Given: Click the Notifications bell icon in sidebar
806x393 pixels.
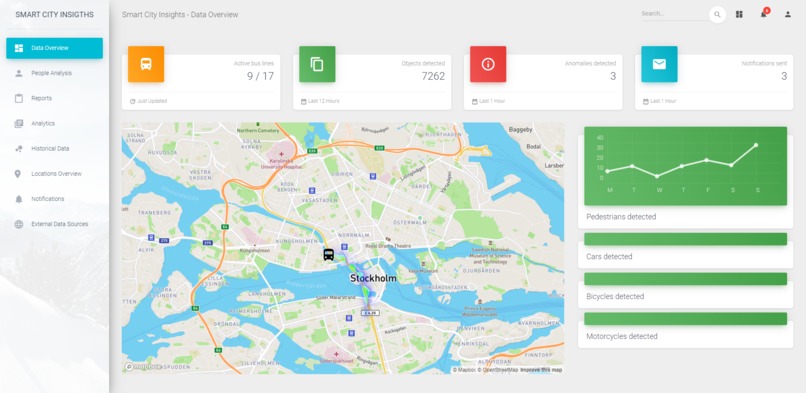Looking at the screenshot, I should [19, 199].
